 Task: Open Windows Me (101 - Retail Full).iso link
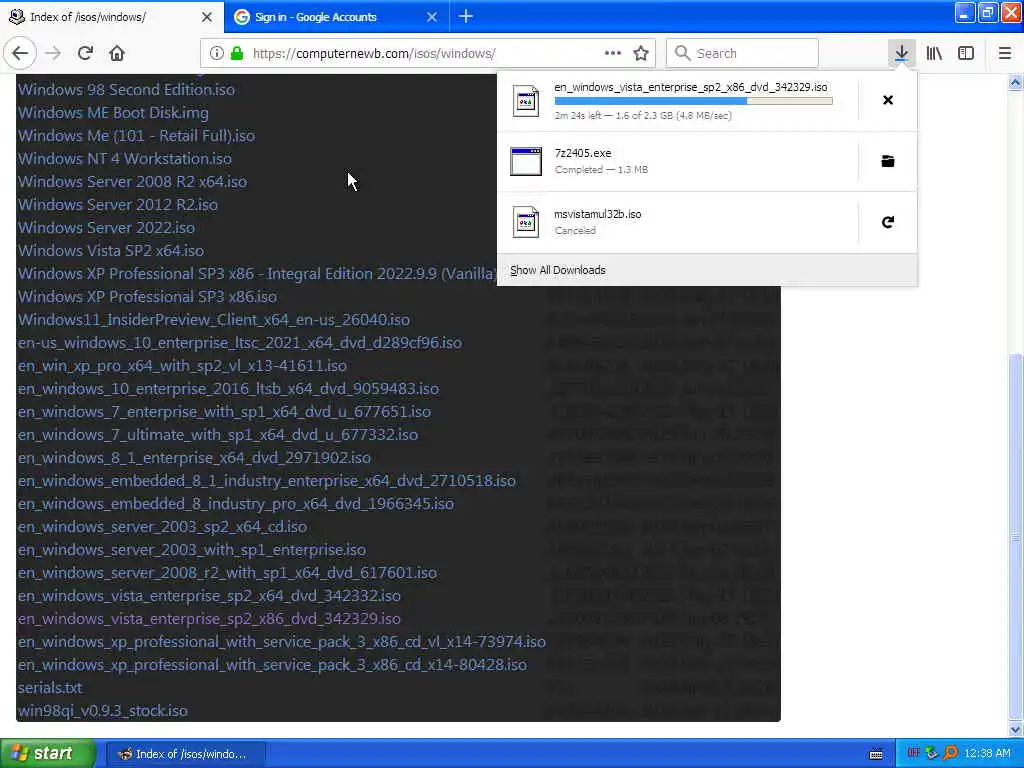click(136, 136)
